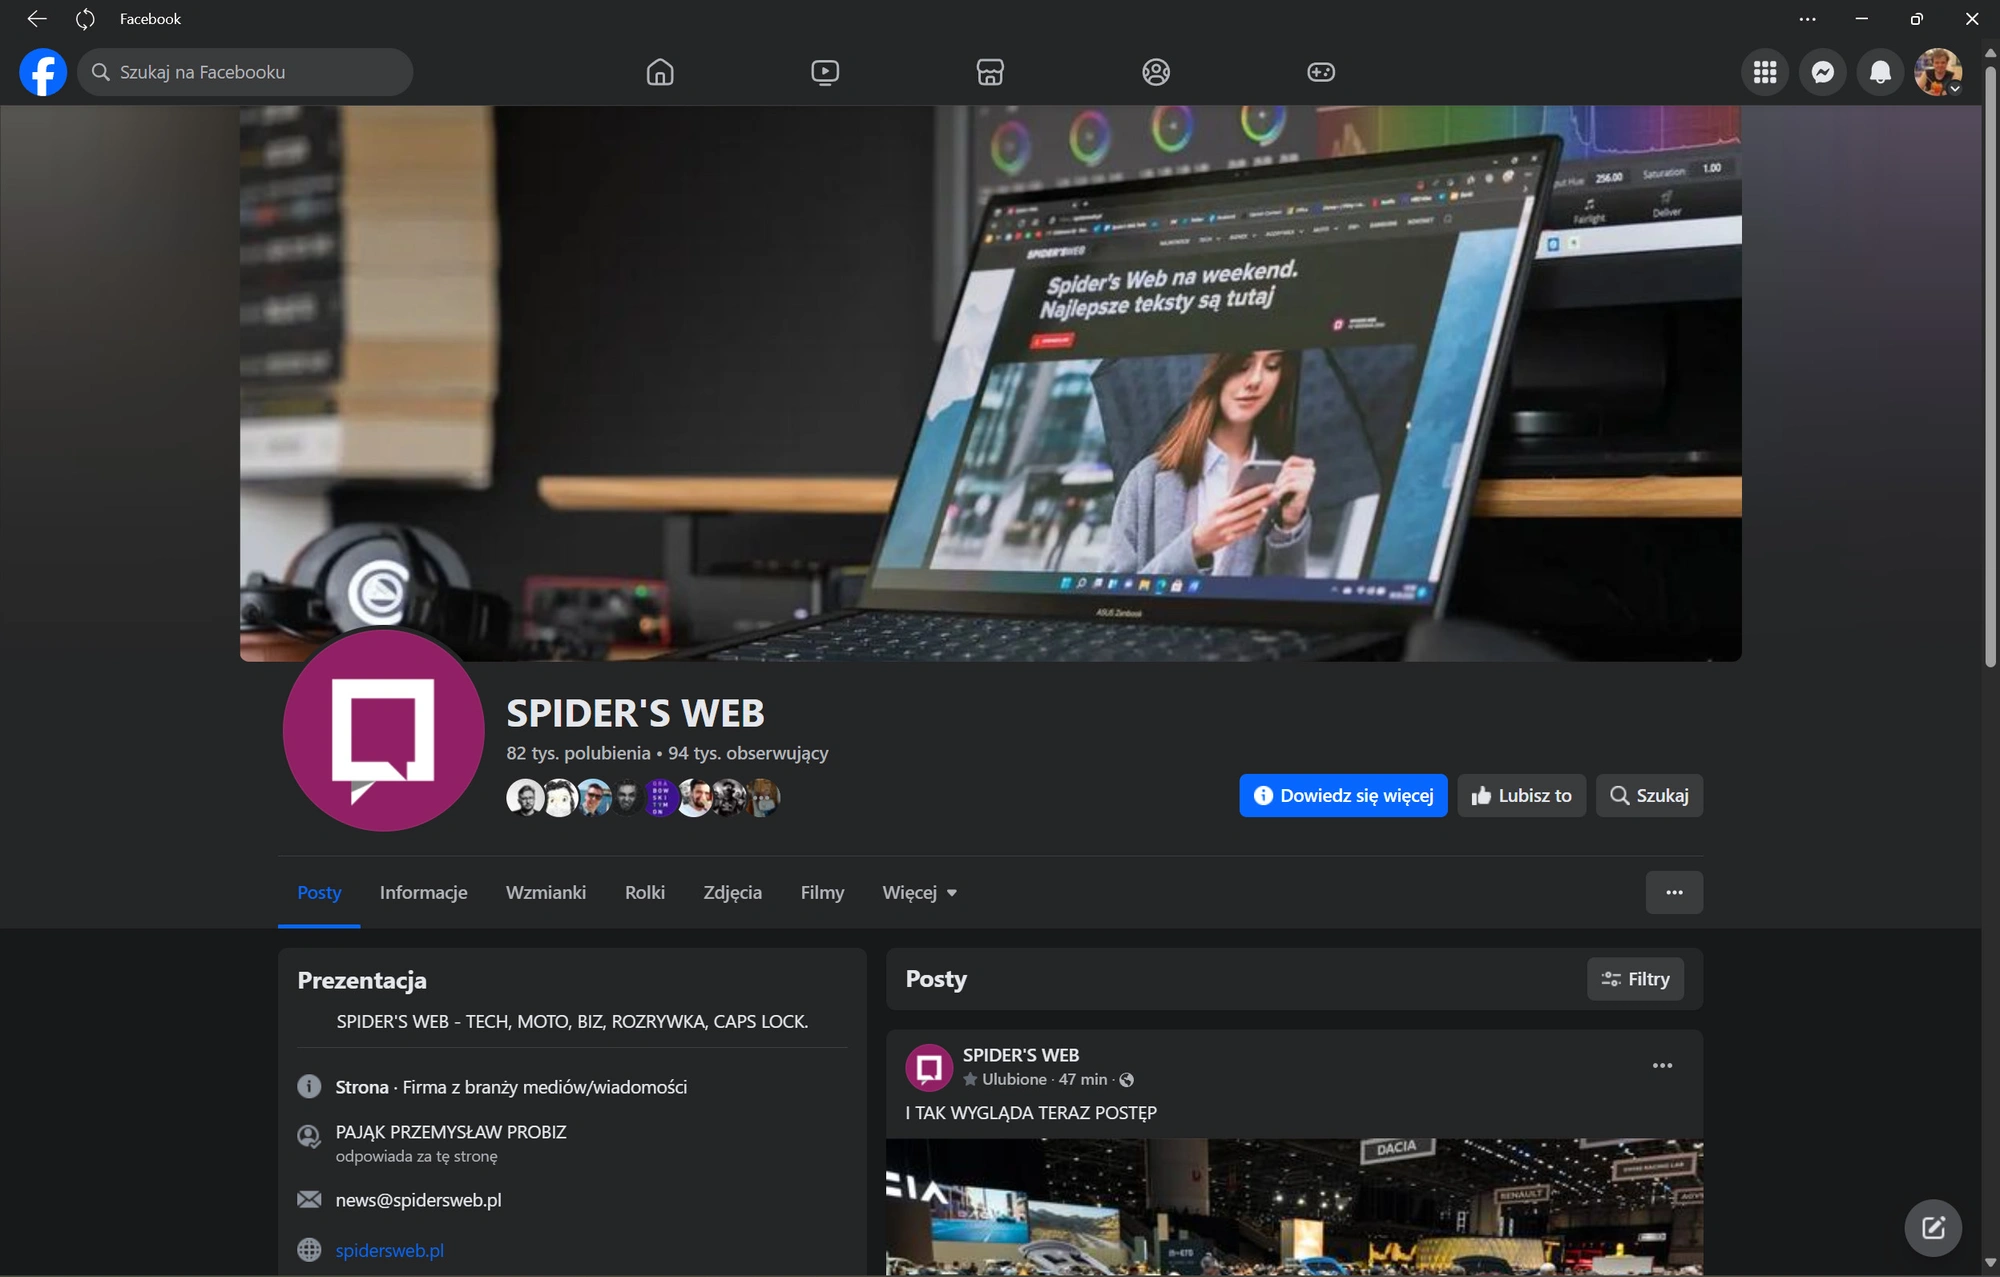Open the auto show post image
The width and height of the screenshot is (2000, 1277).
[x=1294, y=1207]
